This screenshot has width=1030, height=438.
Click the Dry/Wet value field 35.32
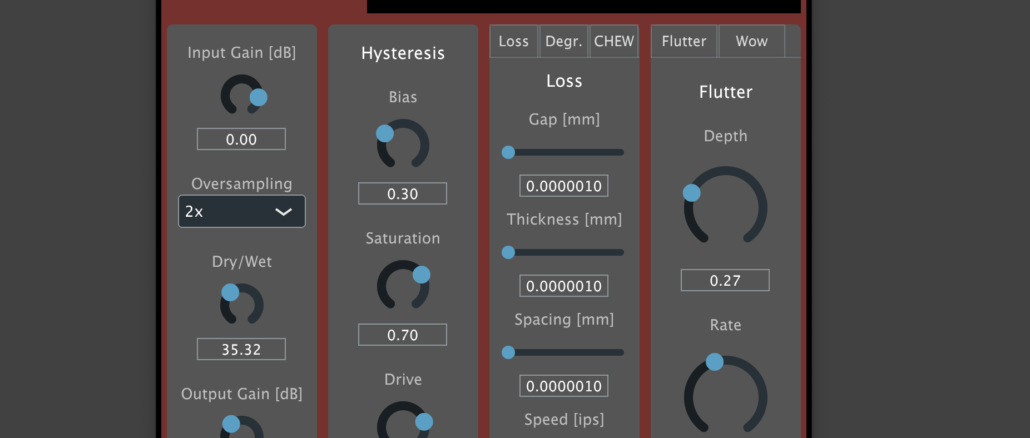(x=241, y=349)
